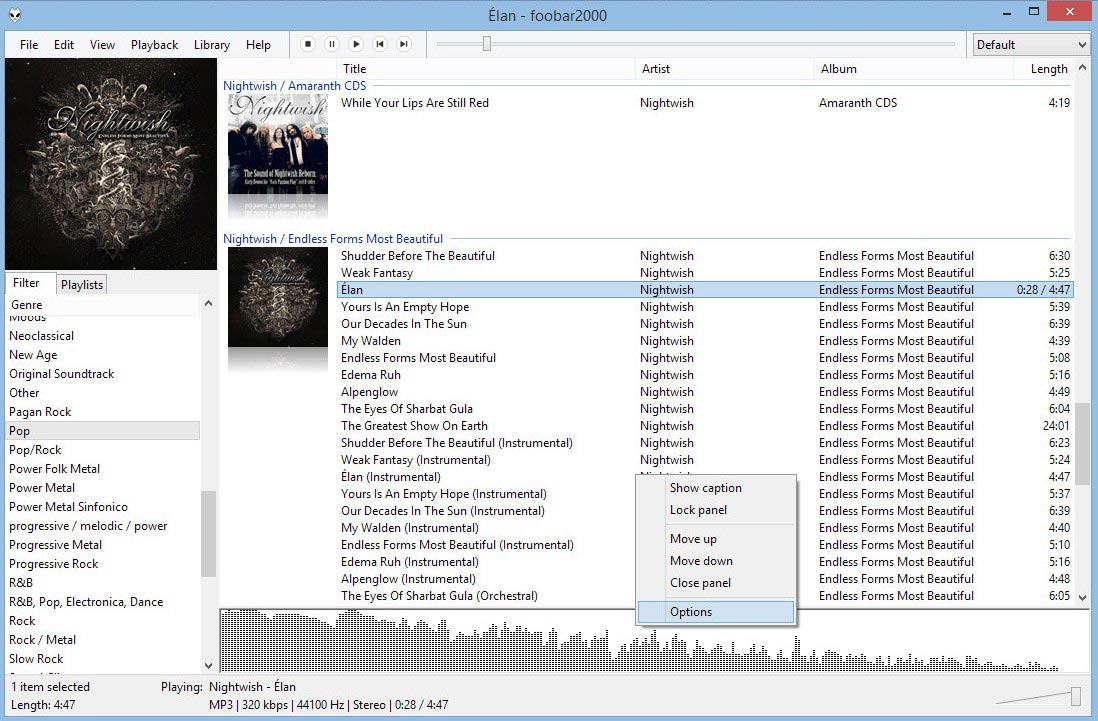The height and width of the screenshot is (721, 1098).
Task: Open Options from context menu
Action: point(716,612)
